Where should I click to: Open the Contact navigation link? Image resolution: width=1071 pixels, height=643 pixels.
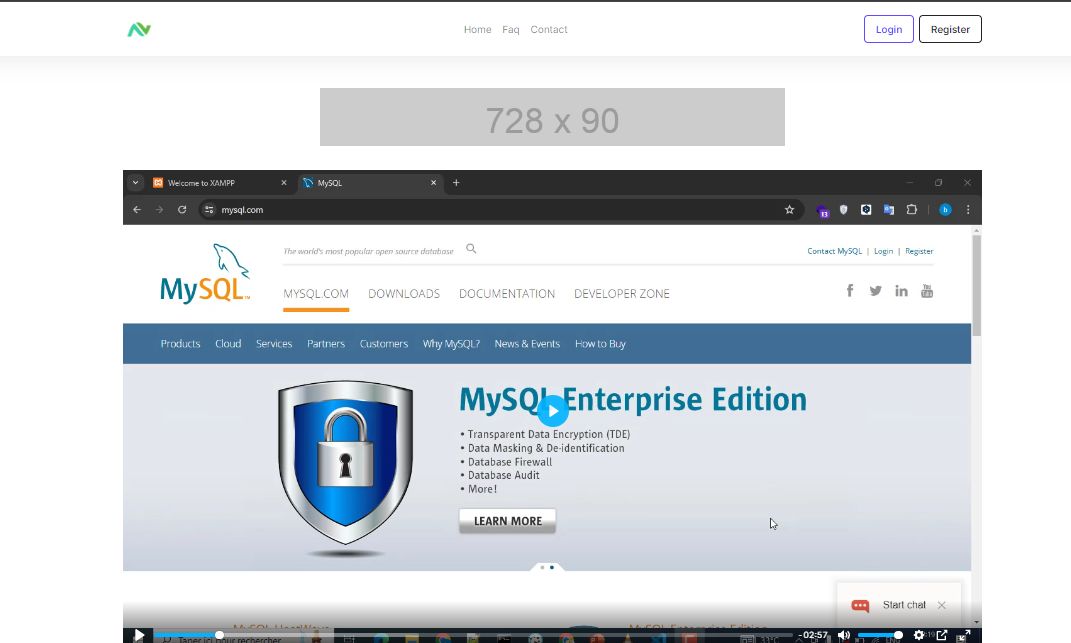click(x=549, y=29)
